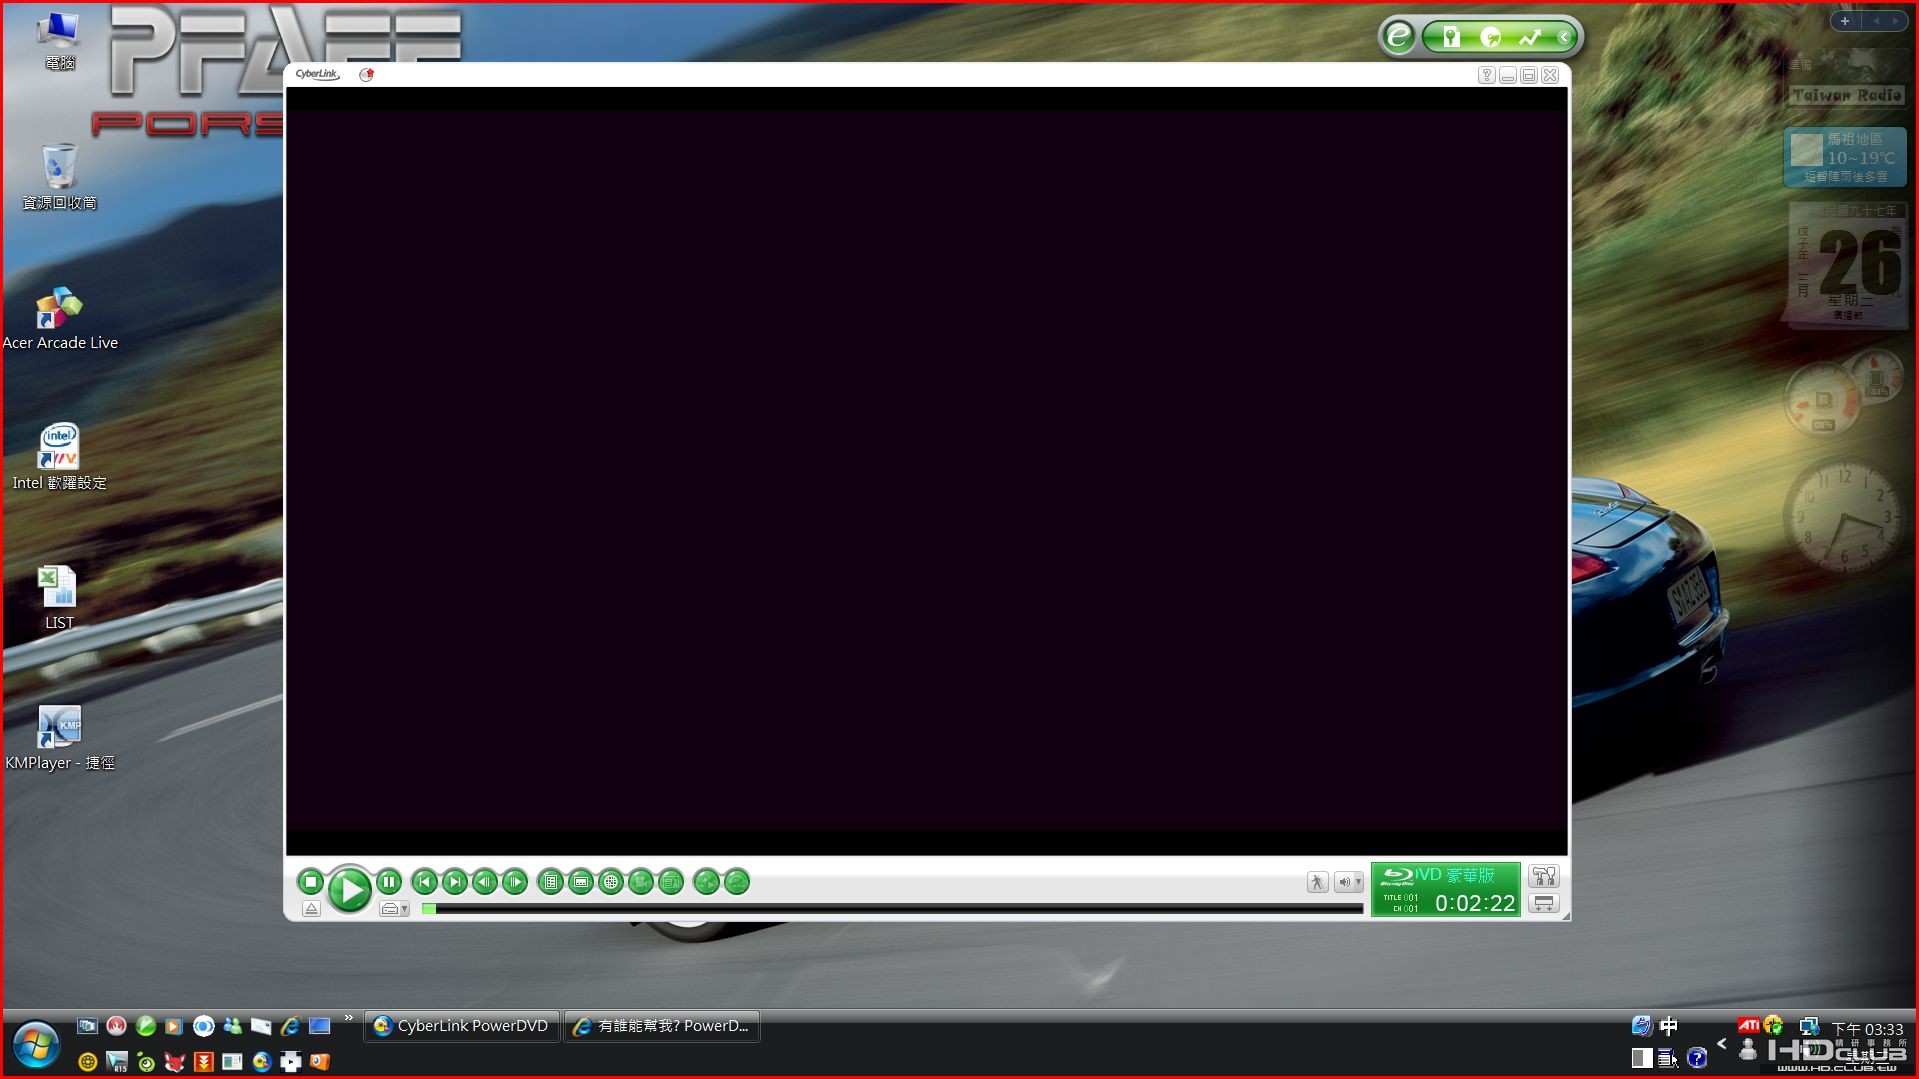Open the audio language globe icon
The width and height of the screenshot is (1919, 1079).
coord(611,882)
